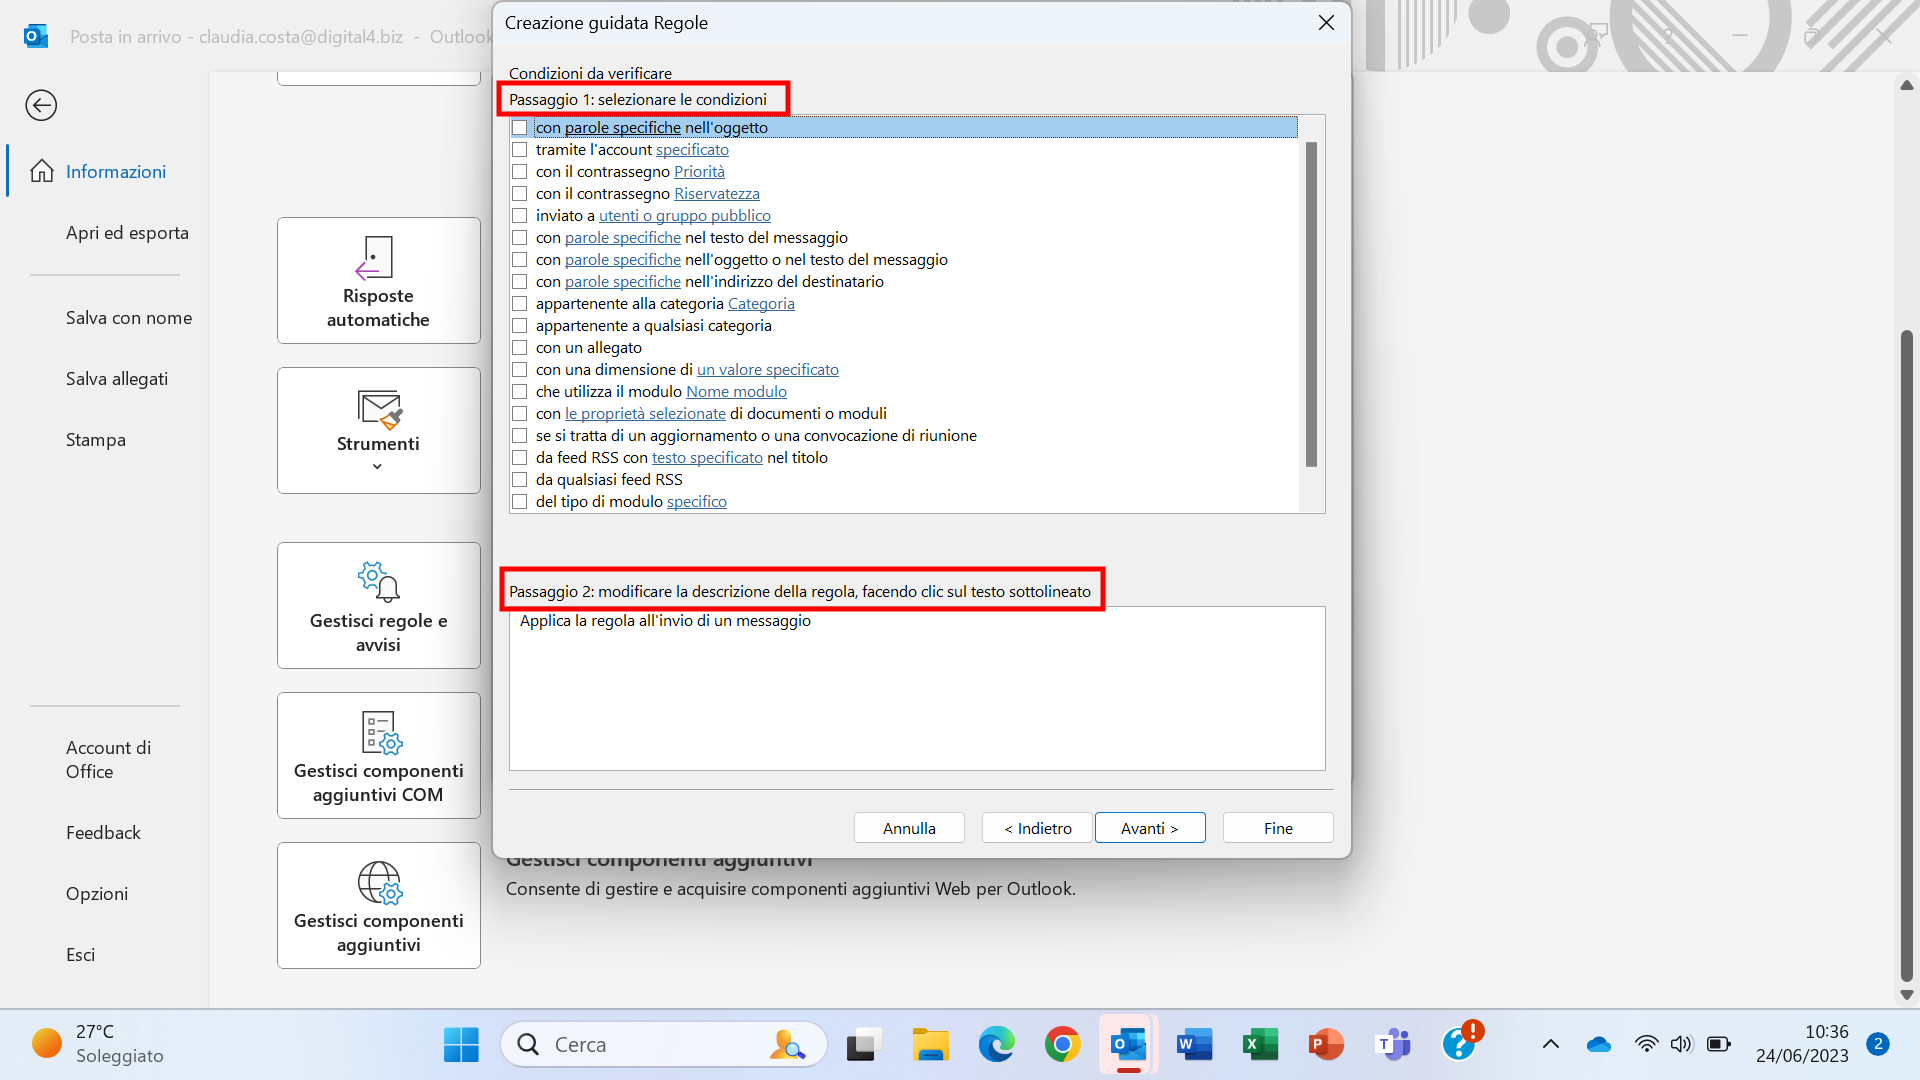
Task: Open Microsoft Teams from taskbar
Action: [x=1392, y=1045]
